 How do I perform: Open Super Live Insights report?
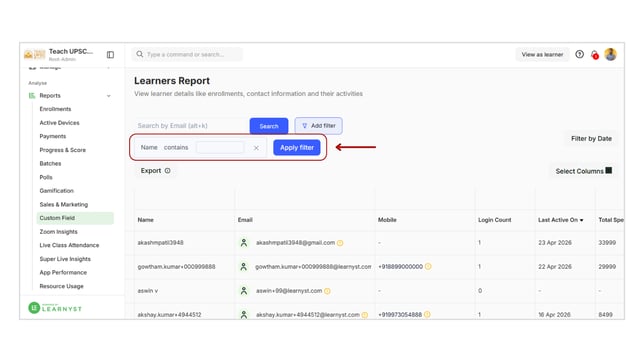pos(65,259)
